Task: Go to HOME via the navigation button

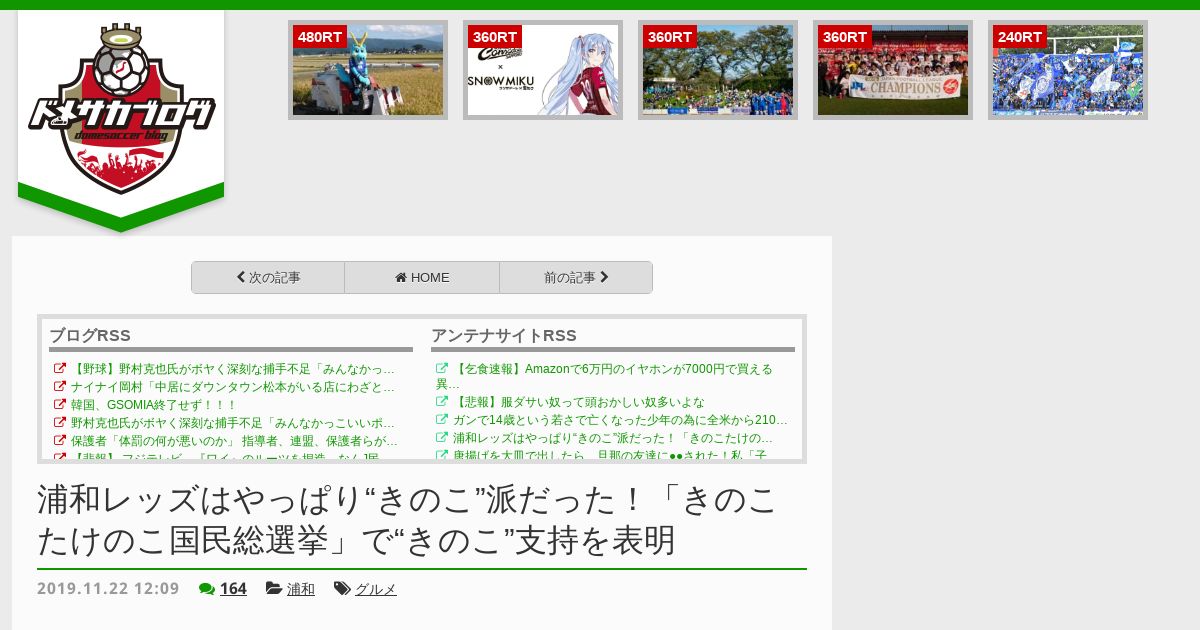Action: point(422,278)
